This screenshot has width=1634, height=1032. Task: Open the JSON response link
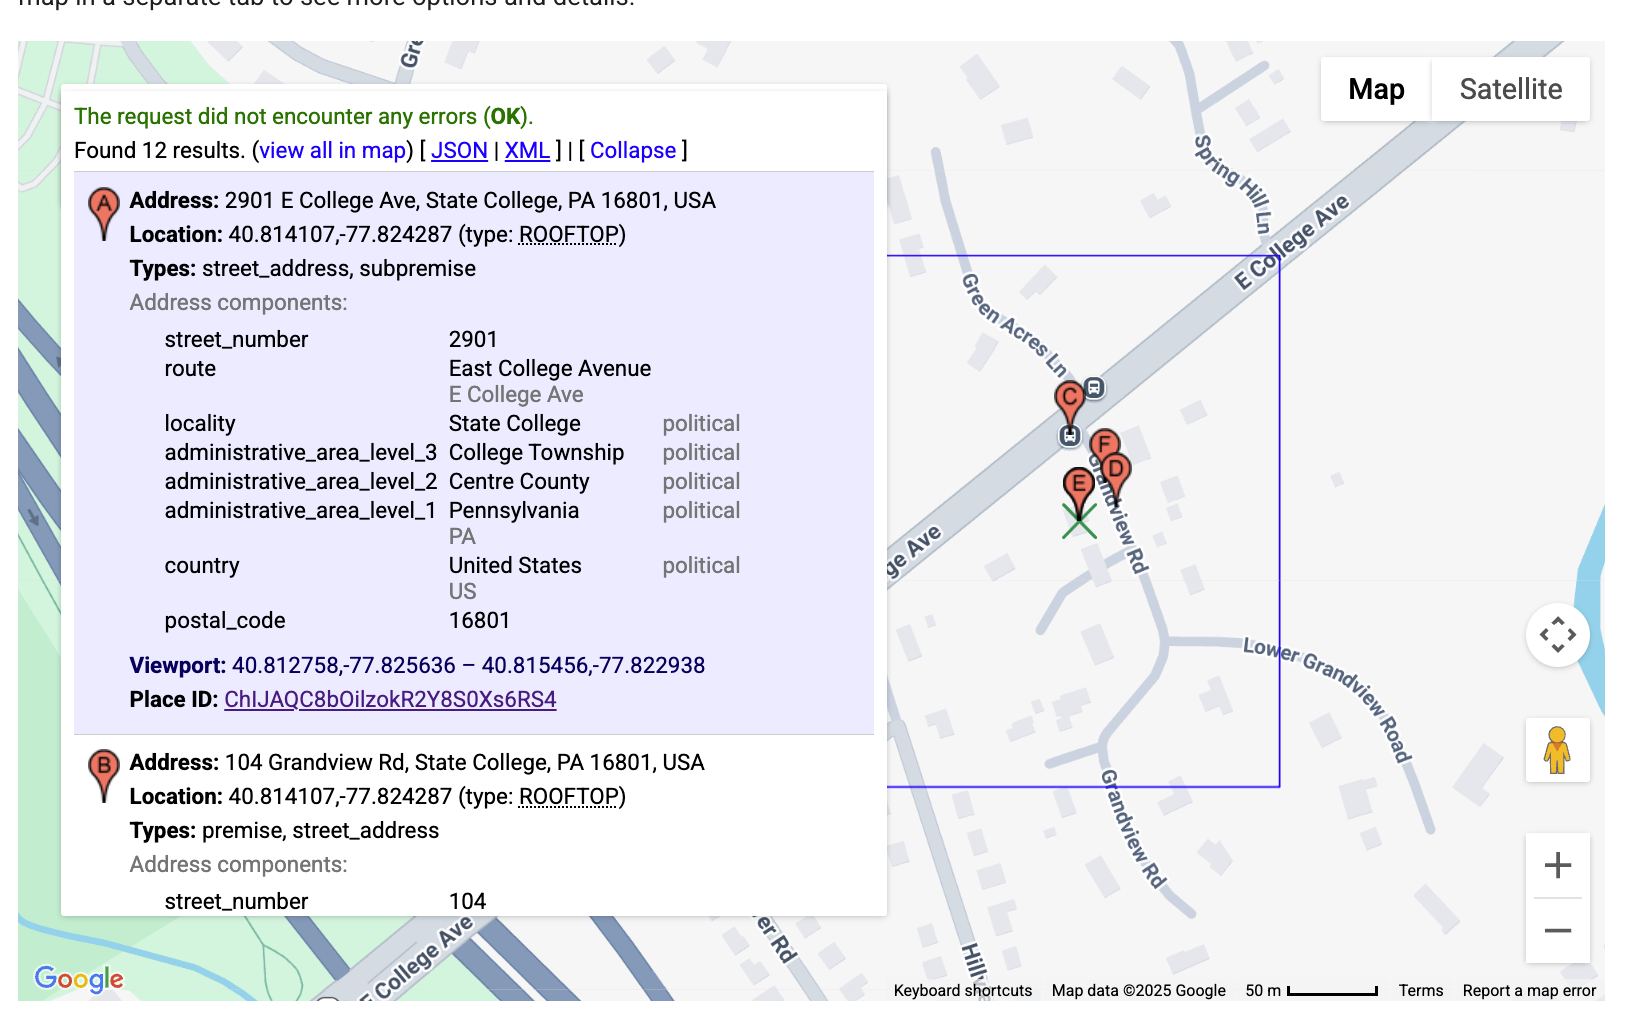[459, 150]
